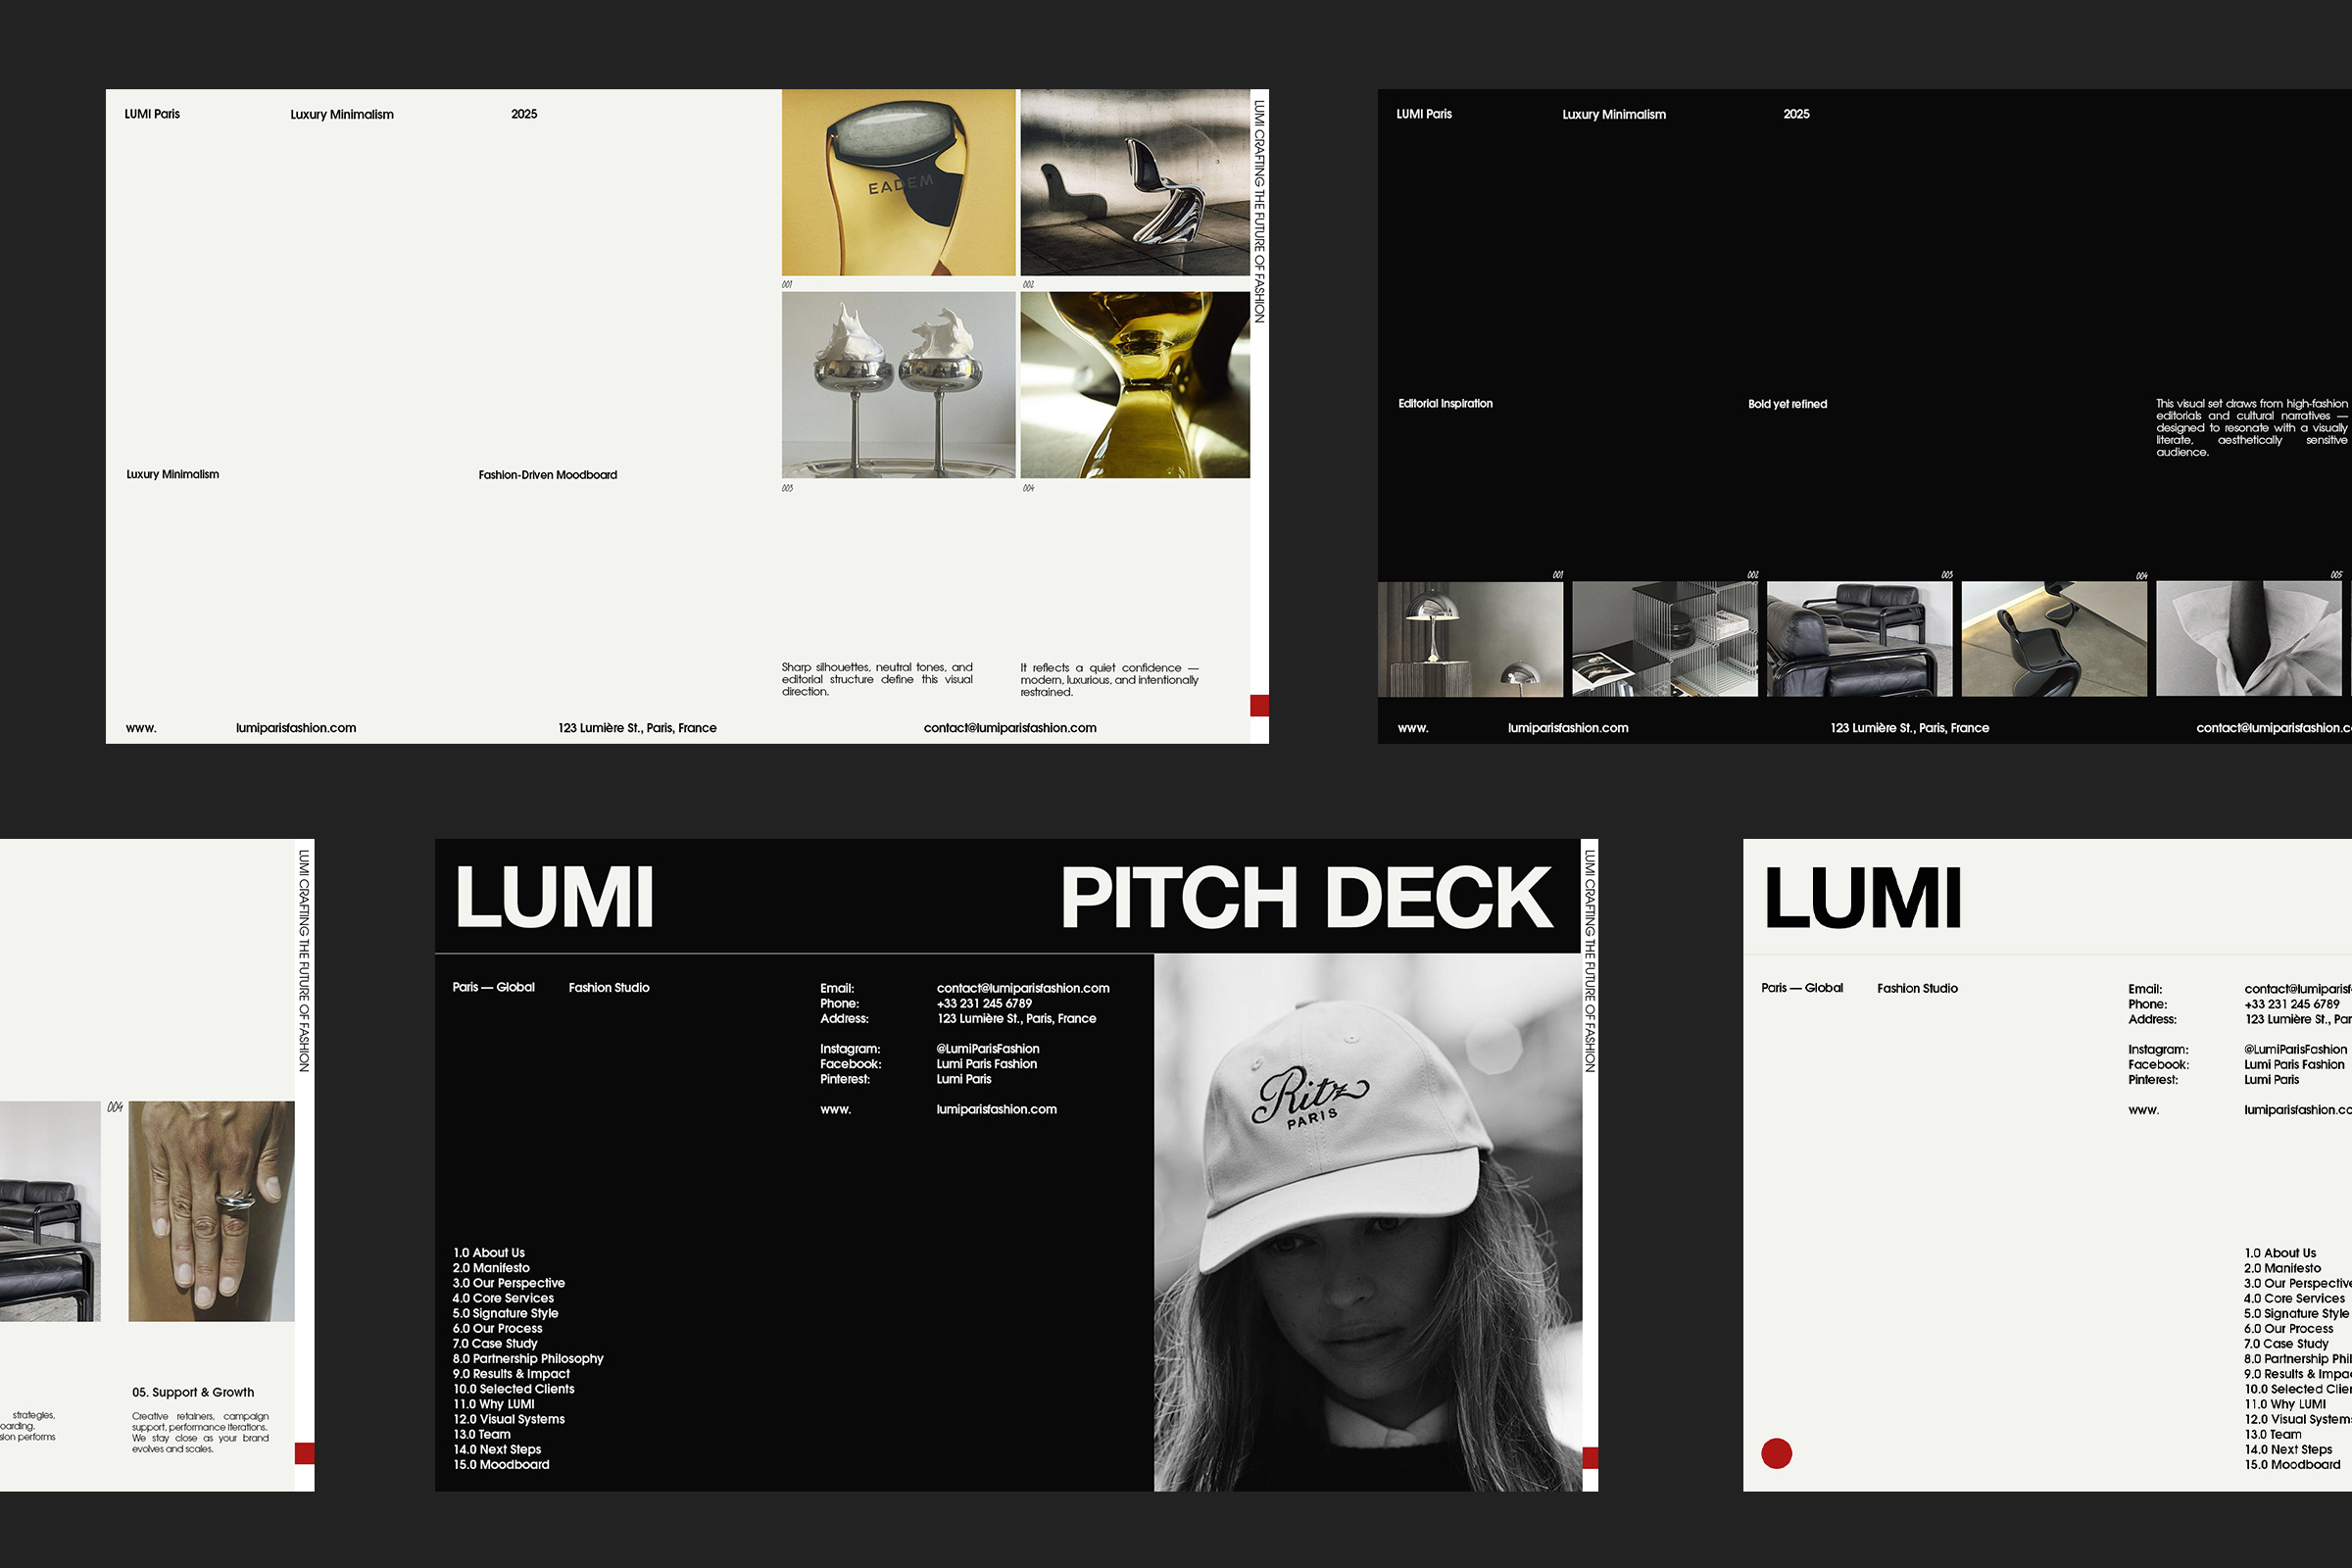Click the Fashion-Driven Moodboard label

tap(548, 474)
